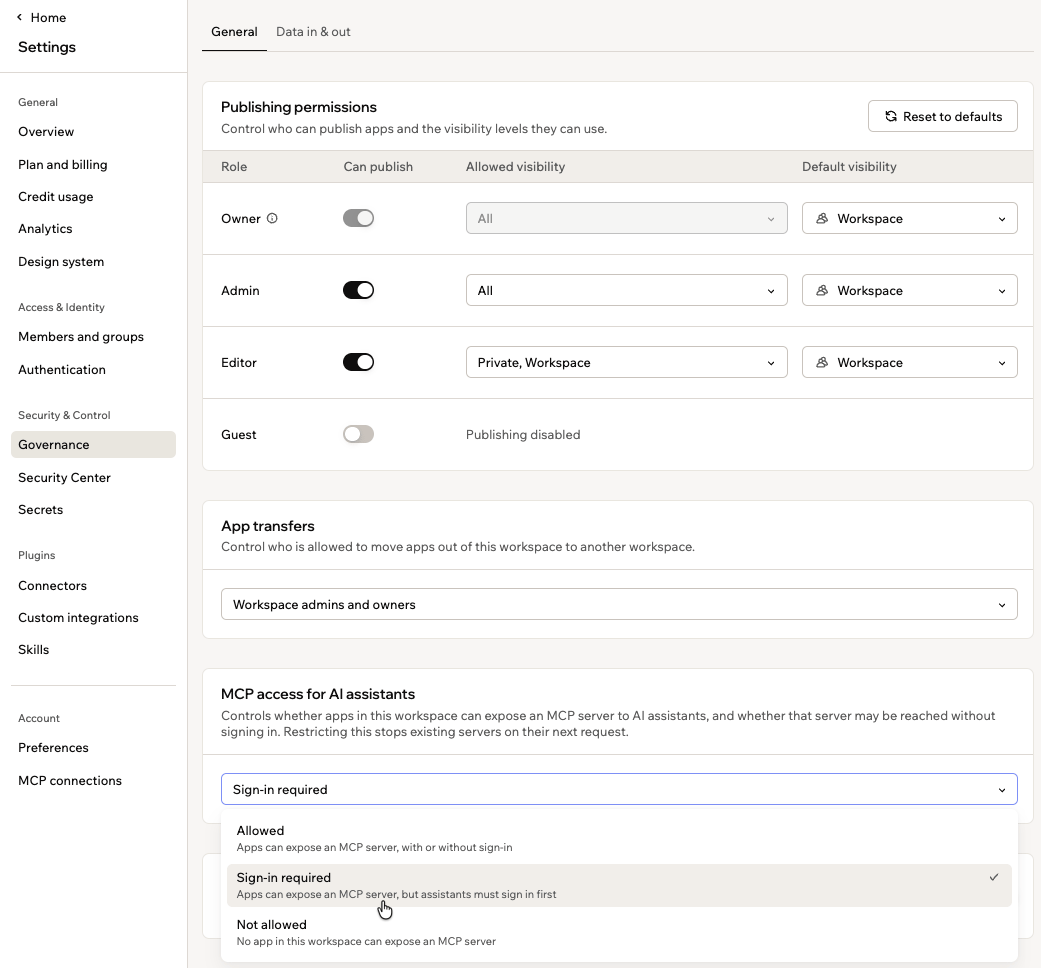Screen dimensions: 1041x968
Task: Click the workspace people icon in Owner row
Action: pyautogui.click(x=822, y=218)
